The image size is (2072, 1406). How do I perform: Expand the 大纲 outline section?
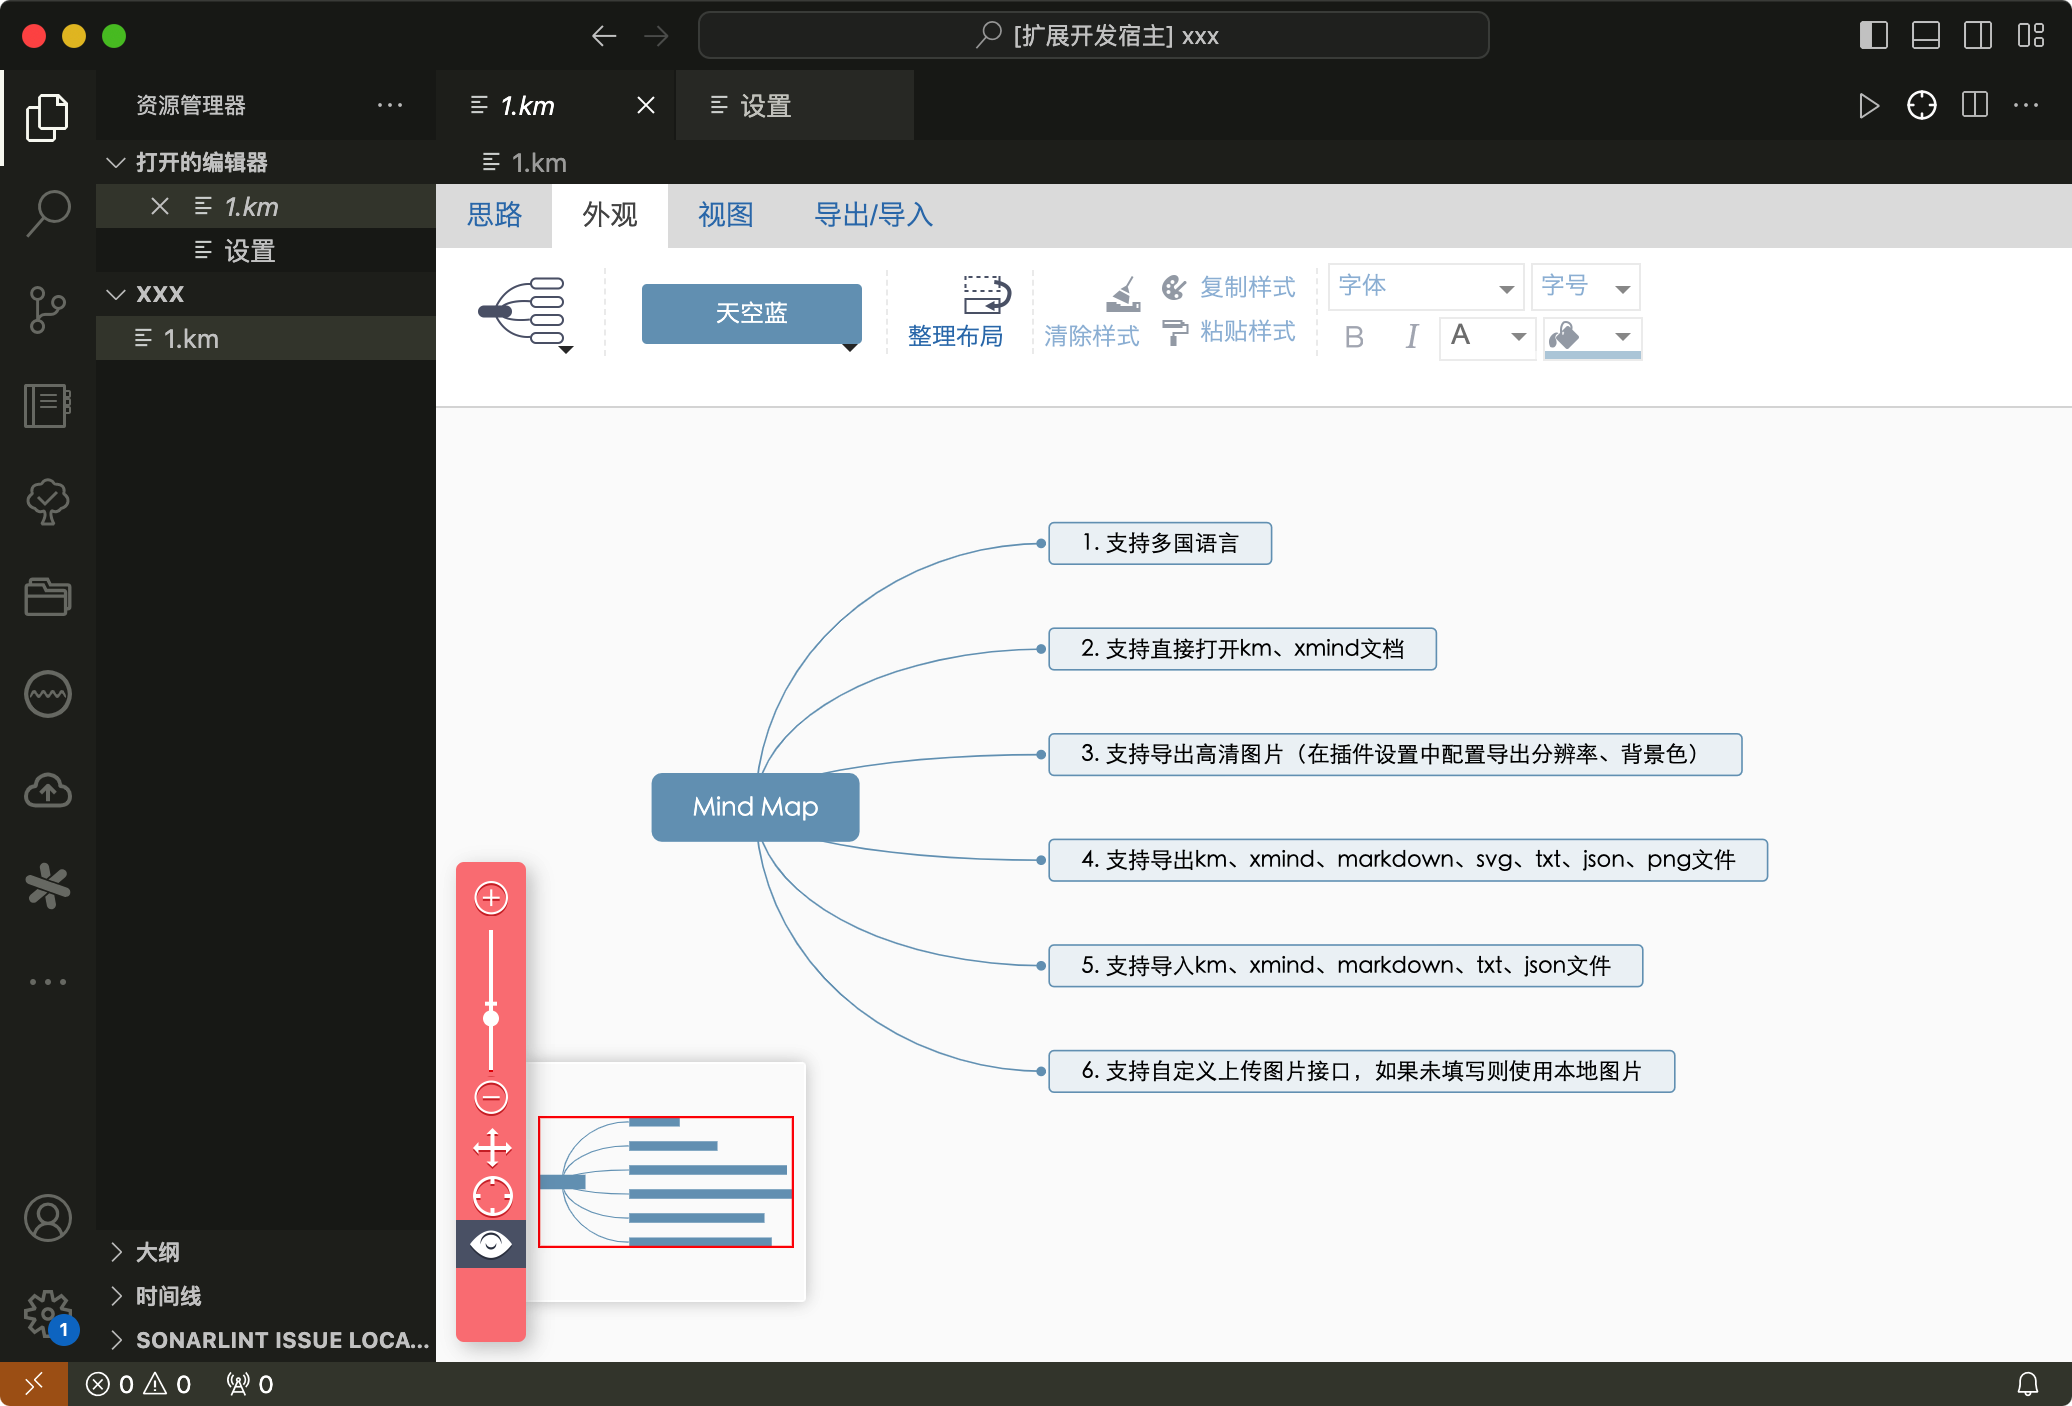(x=158, y=1252)
